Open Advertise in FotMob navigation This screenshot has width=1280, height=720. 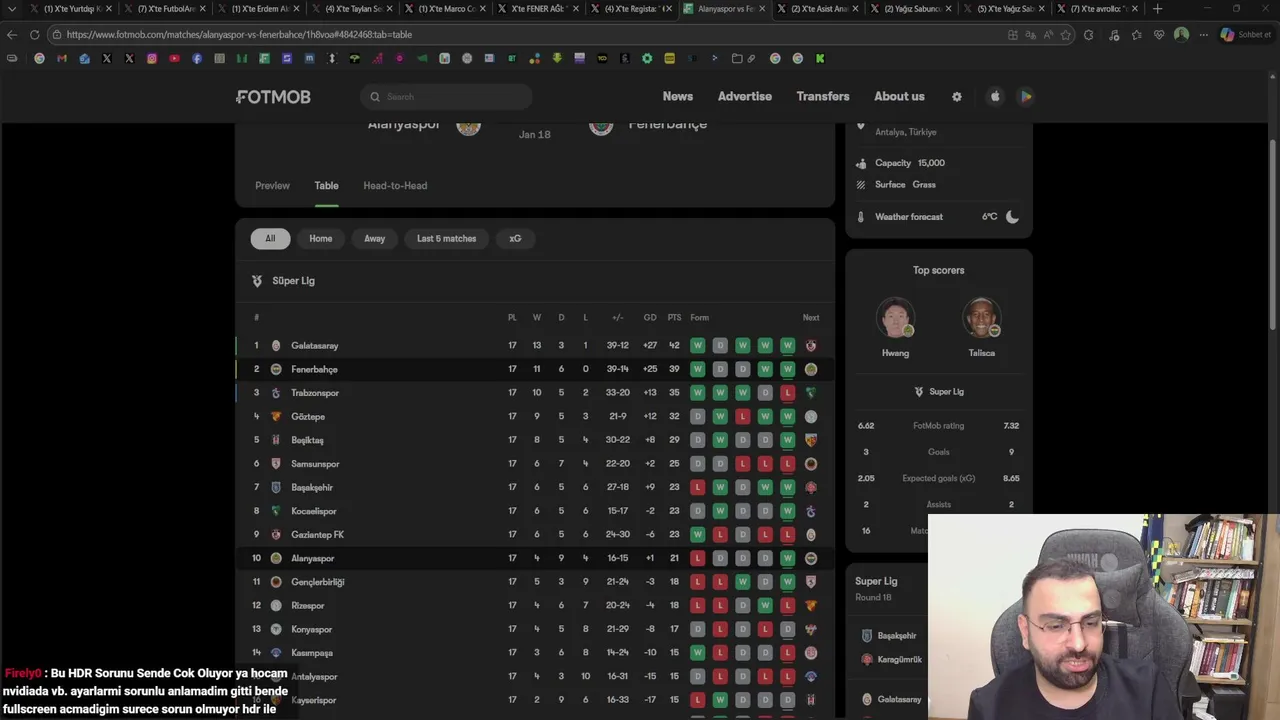click(x=745, y=97)
